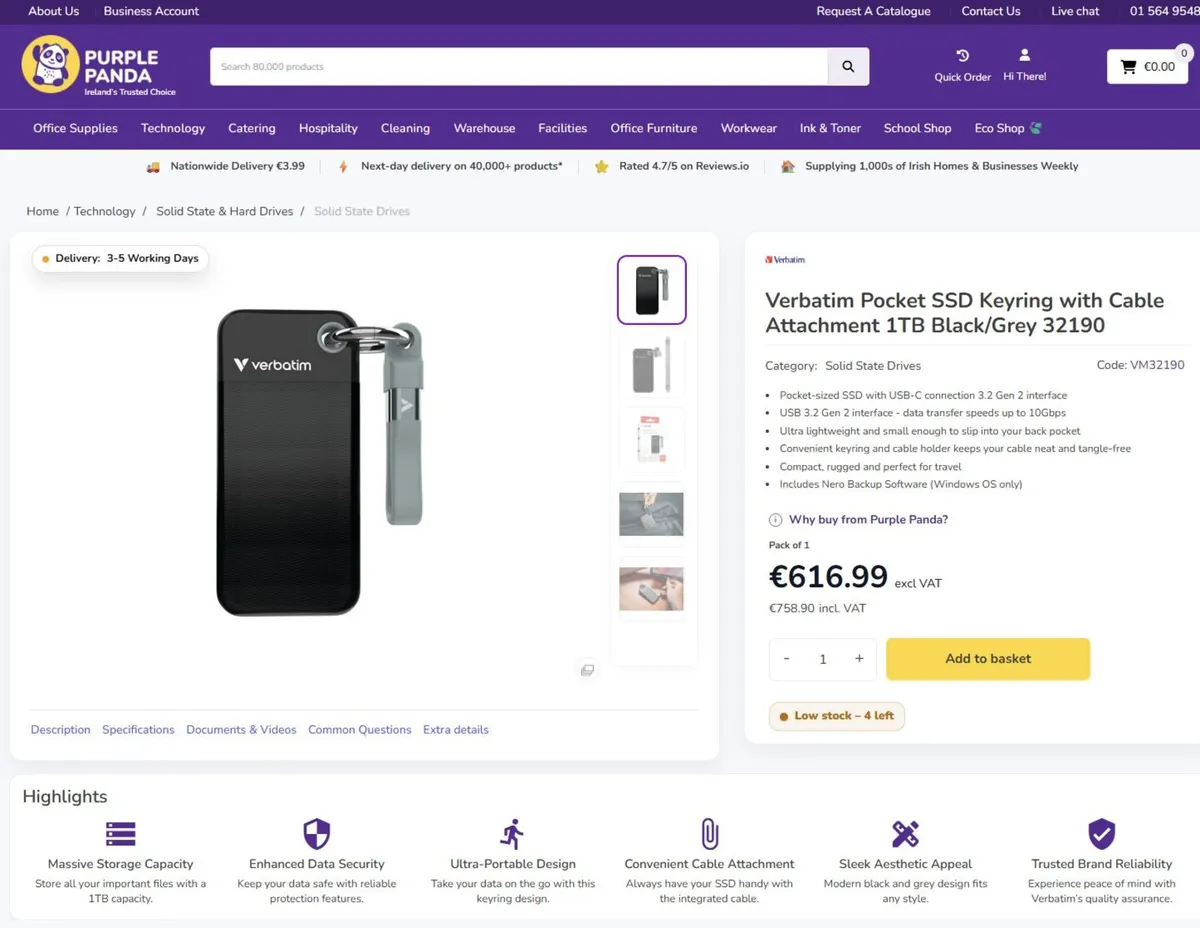Click the Verbatim brand logo
Image resolution: width=1200 pixels, height=928 pixels.
(x=785, y=260)
